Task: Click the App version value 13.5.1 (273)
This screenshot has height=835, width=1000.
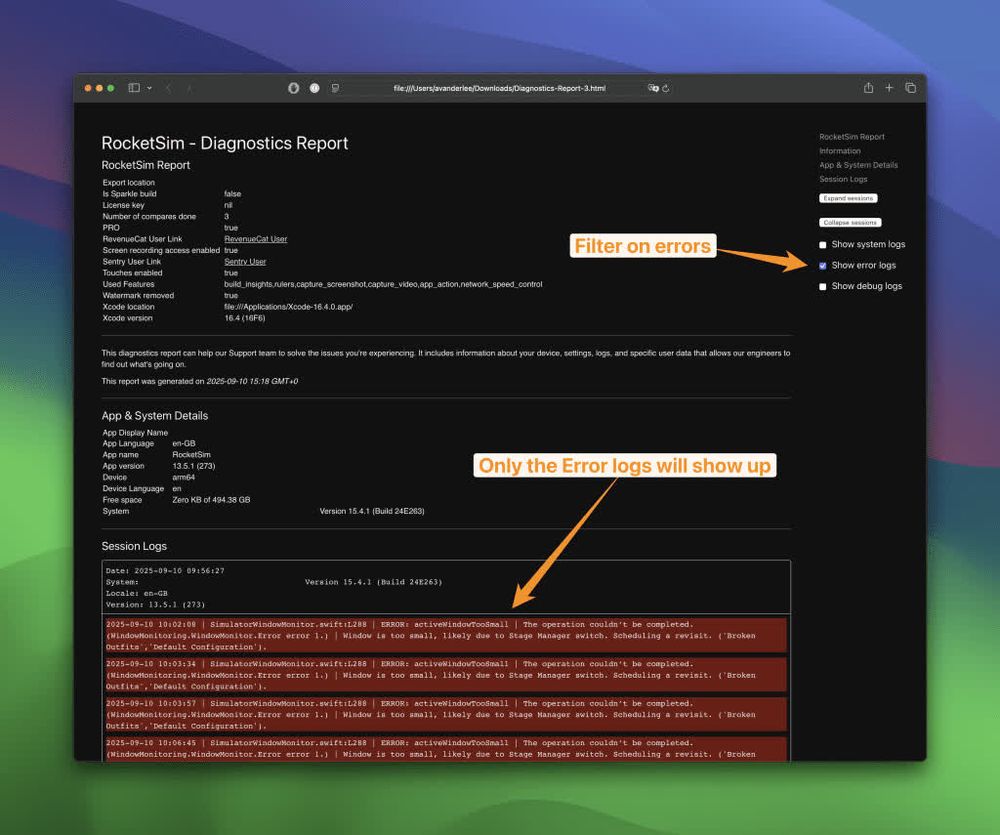Action: (x=194, y=466)
